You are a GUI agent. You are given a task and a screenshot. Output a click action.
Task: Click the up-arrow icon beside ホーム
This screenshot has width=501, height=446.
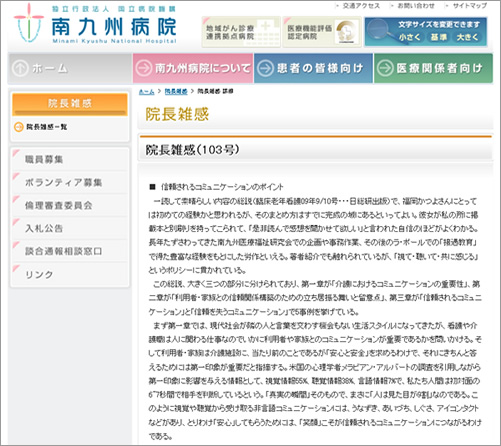click(x=20, y=68)
